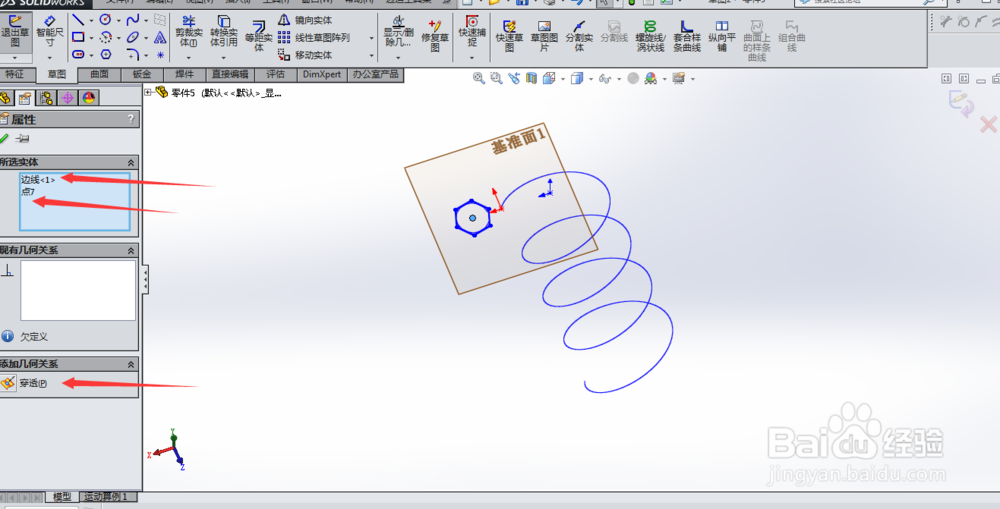Open the DisplayManager panel tab icon

pyautogui.click(x=89, y=98)
